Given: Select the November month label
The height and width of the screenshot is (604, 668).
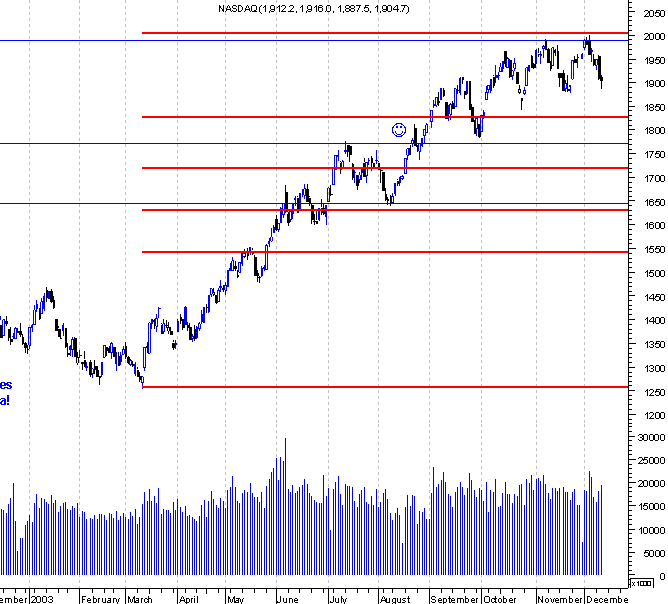Looking at the screenshot, I should pos(559,599).
